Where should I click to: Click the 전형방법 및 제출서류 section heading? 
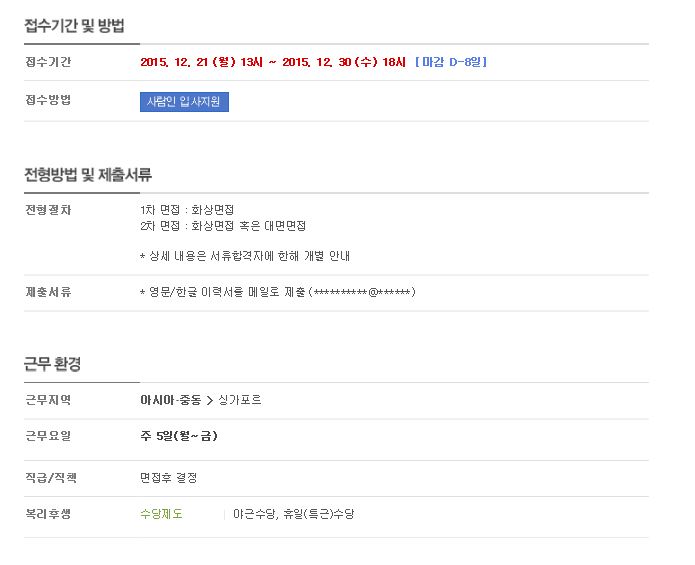(88, 175)
